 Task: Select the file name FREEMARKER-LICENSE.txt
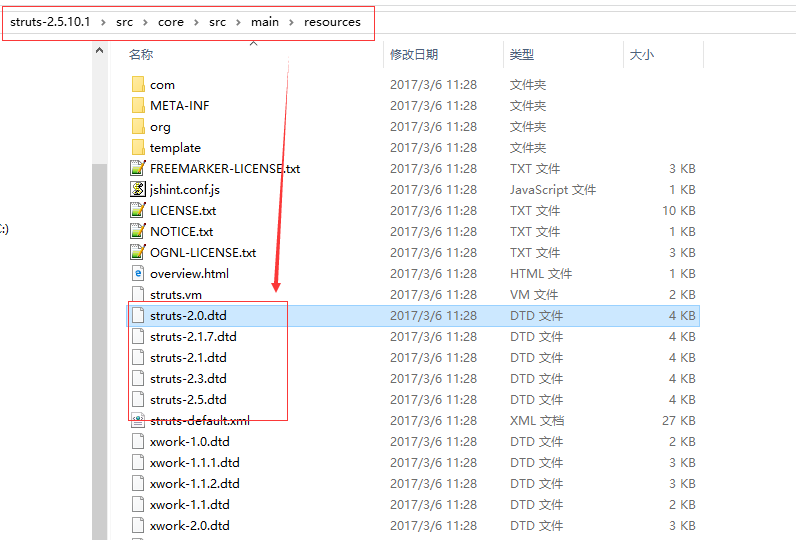click(225, 168)
